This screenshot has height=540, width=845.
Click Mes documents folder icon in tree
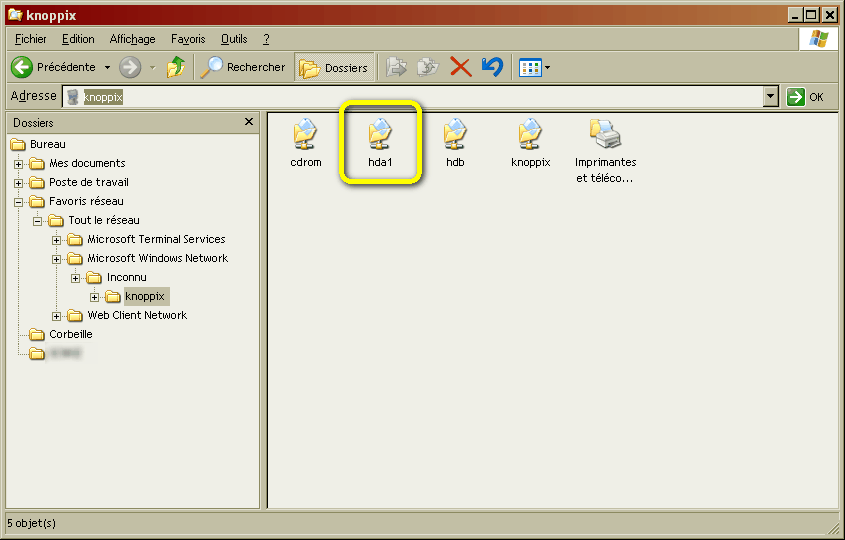pyautogui.click(x=37, y=163)
